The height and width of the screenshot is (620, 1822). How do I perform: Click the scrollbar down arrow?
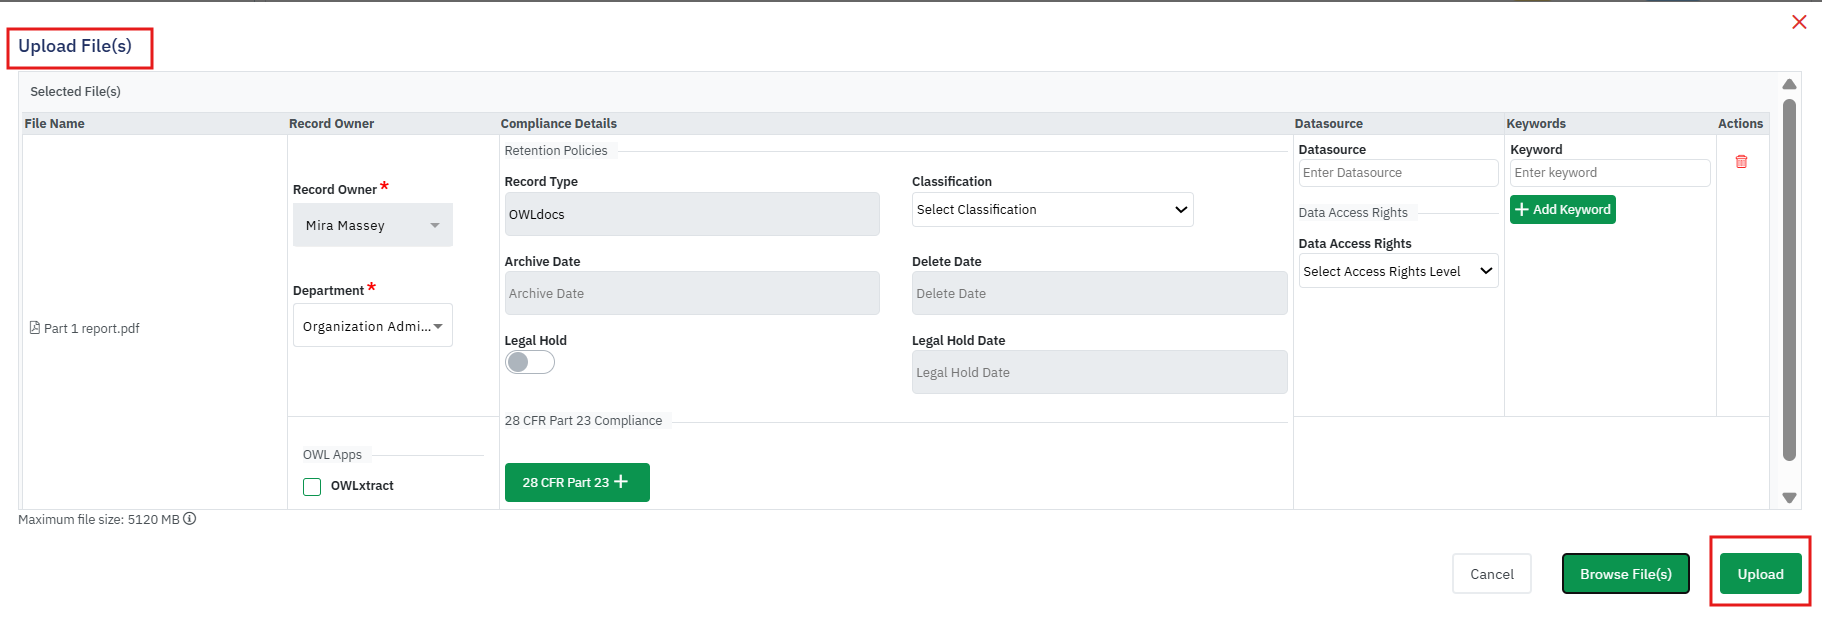tap(1790, 497)
